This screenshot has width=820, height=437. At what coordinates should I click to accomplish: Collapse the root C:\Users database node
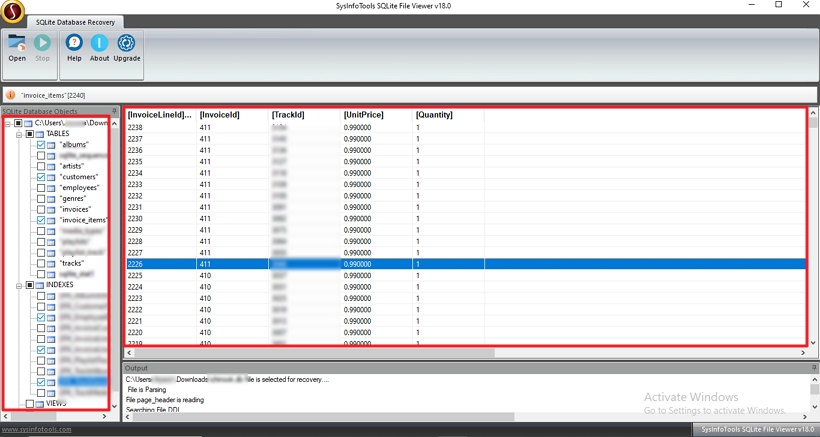point(8,124)
